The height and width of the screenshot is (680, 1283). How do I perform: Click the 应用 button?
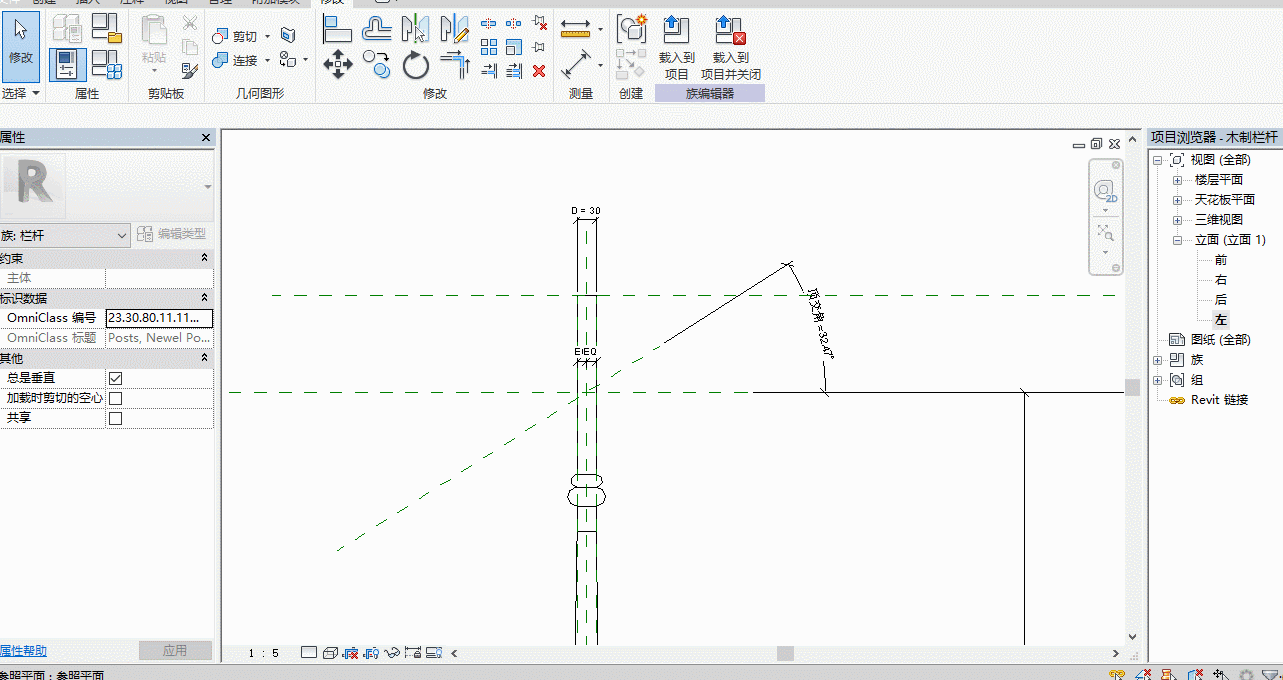click(175, 650)
